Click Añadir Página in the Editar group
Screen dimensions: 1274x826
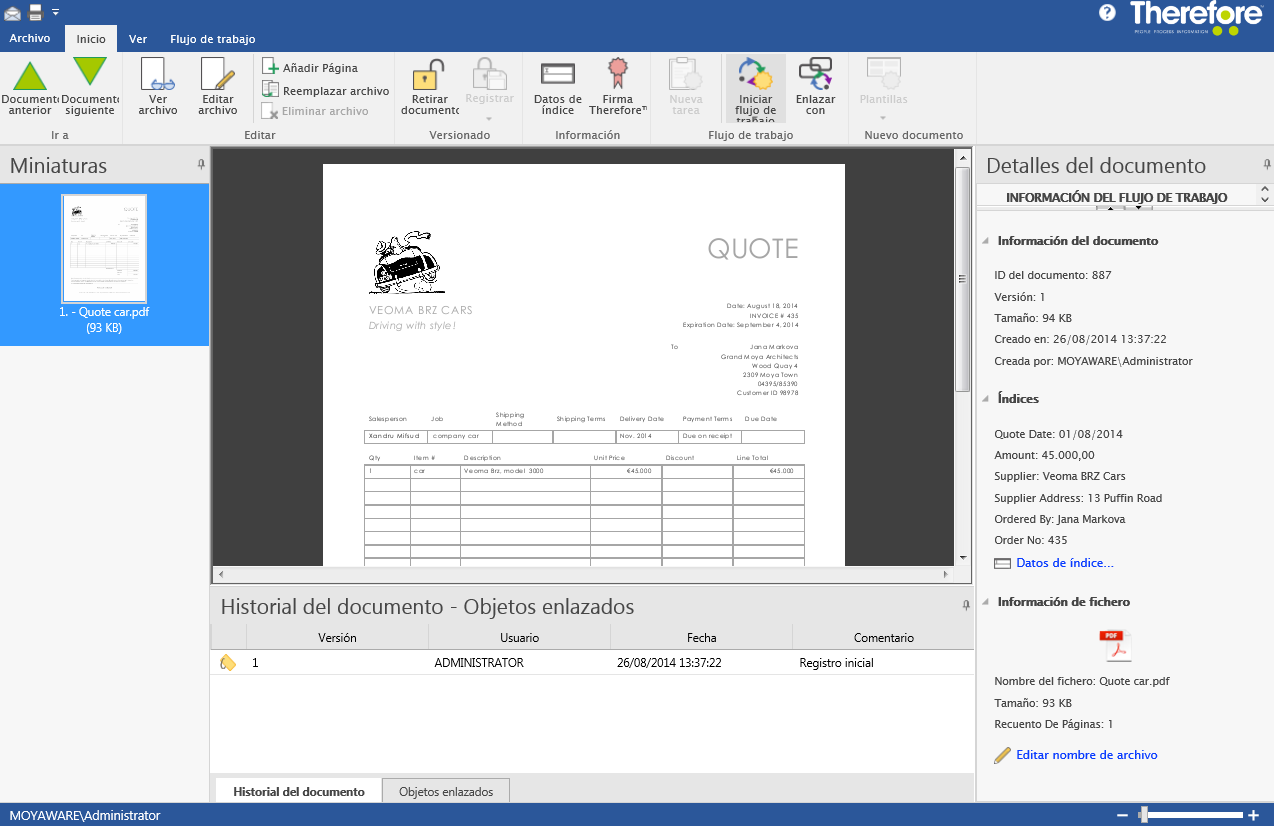[311, 68]
